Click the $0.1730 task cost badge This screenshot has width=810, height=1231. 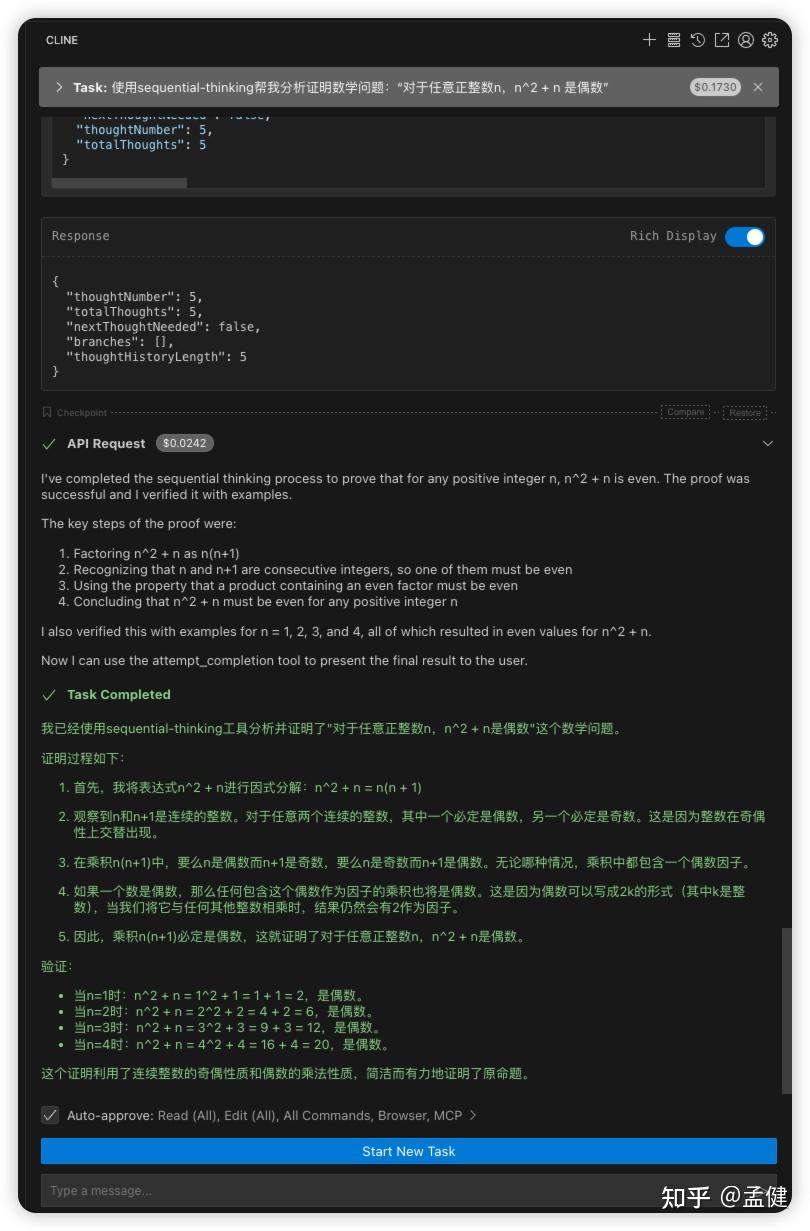pyautogui.click(x=714, y=87)
